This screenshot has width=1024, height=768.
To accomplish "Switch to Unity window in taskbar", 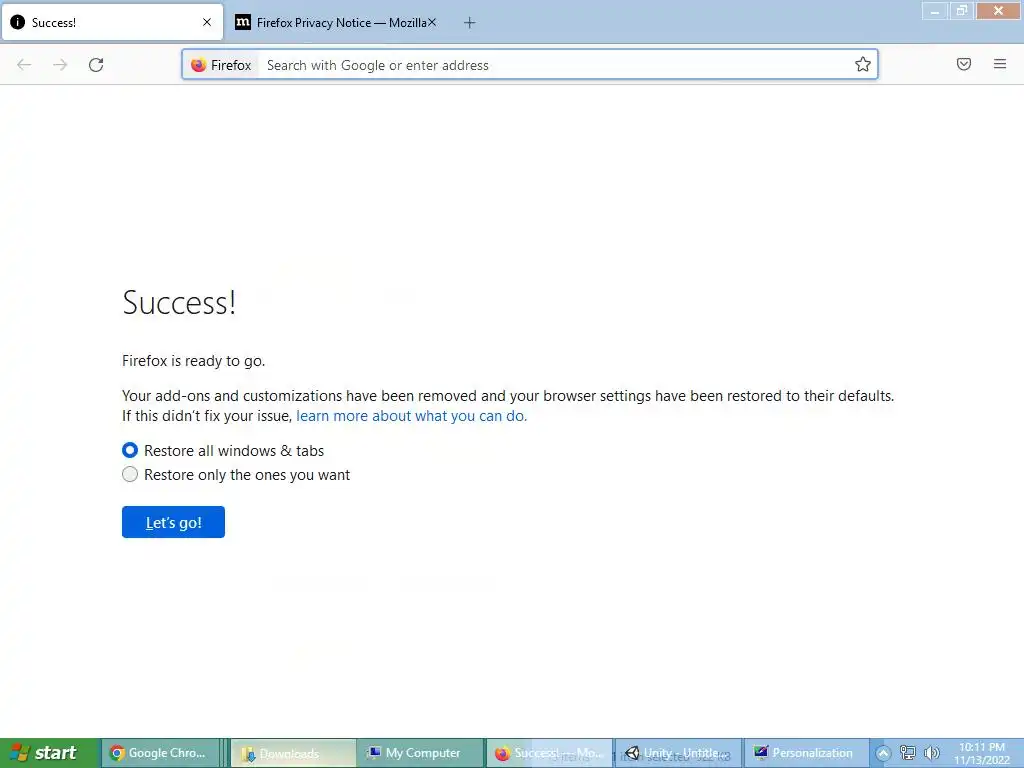I will click(x=677, y=753).
